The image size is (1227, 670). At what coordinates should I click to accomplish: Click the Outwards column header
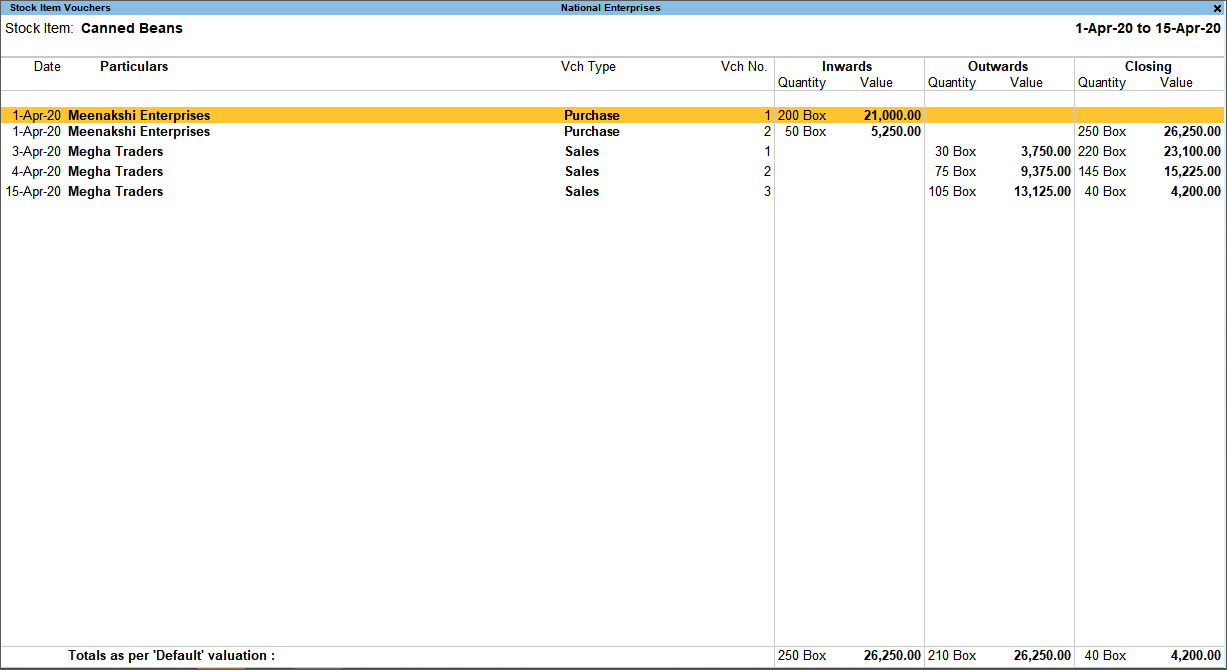click(x=998, y=67)
